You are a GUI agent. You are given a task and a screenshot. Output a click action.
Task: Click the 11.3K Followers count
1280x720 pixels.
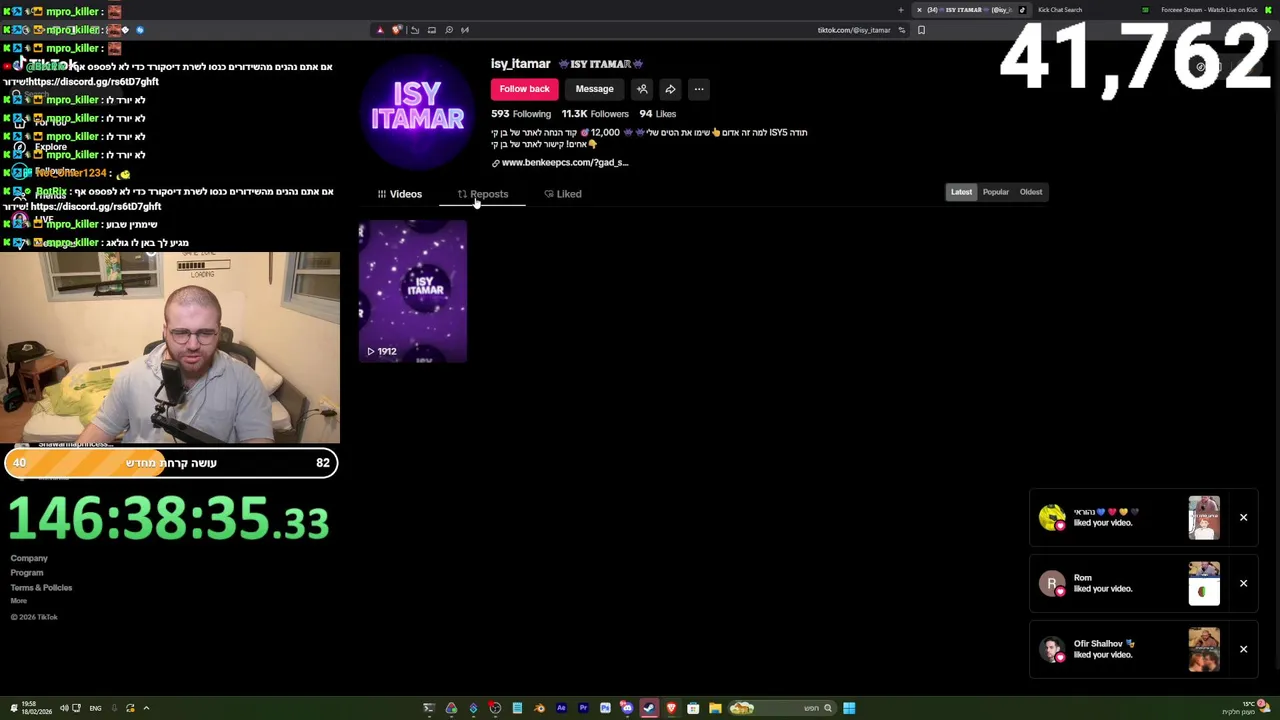595,114
